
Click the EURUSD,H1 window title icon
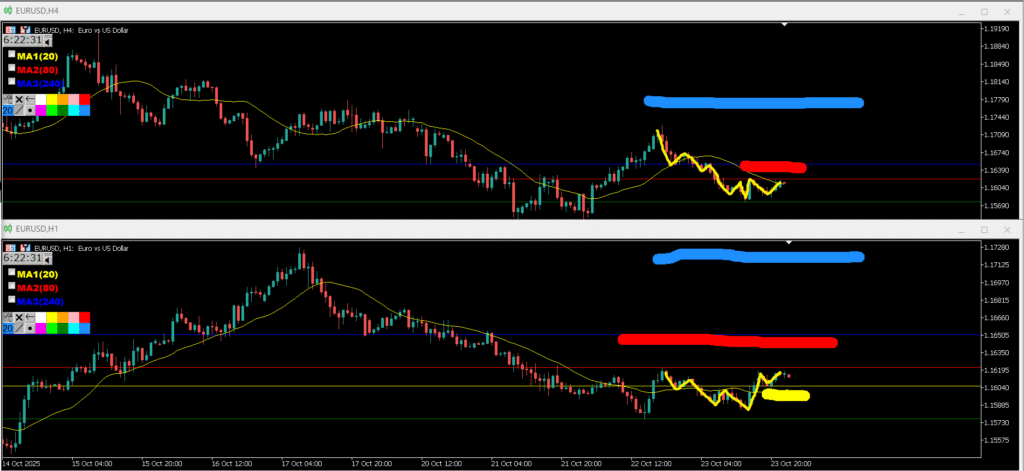[x=8, y=228]
